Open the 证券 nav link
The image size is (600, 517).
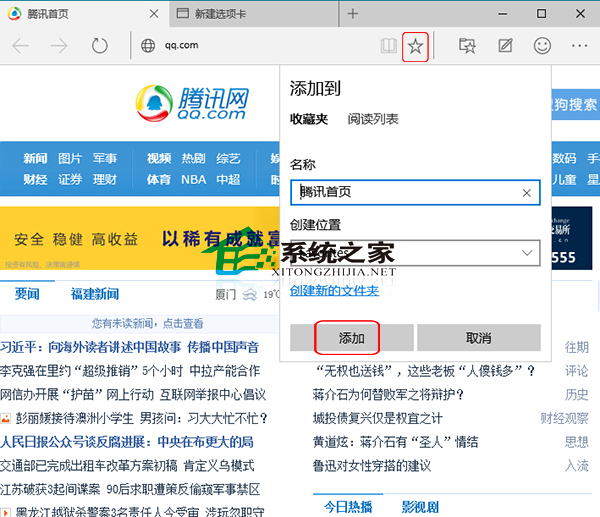(70, 179)
